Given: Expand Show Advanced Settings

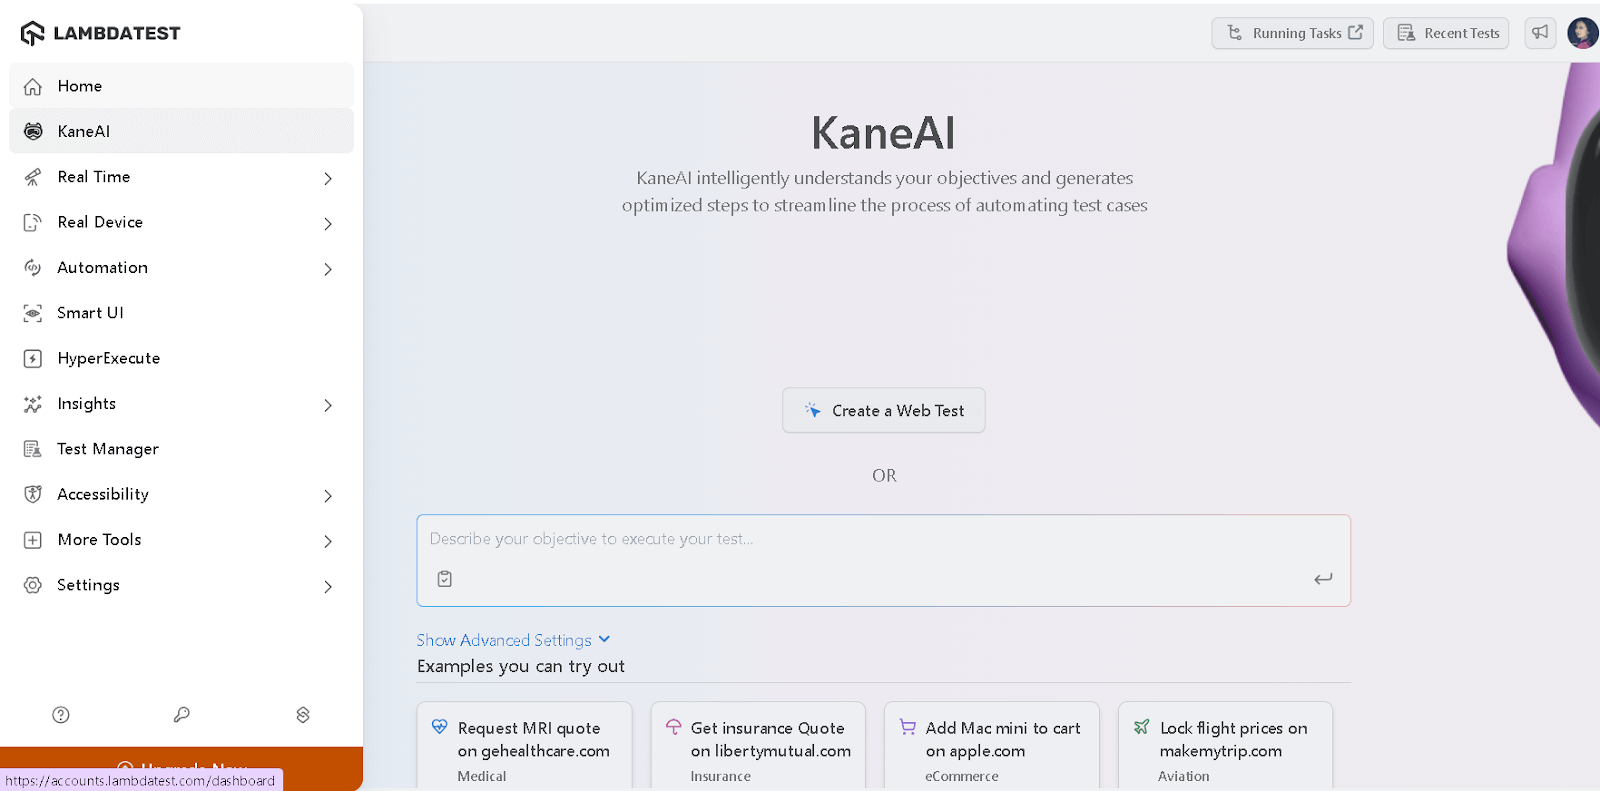Looking at the screenshot, I should point(513,640).
